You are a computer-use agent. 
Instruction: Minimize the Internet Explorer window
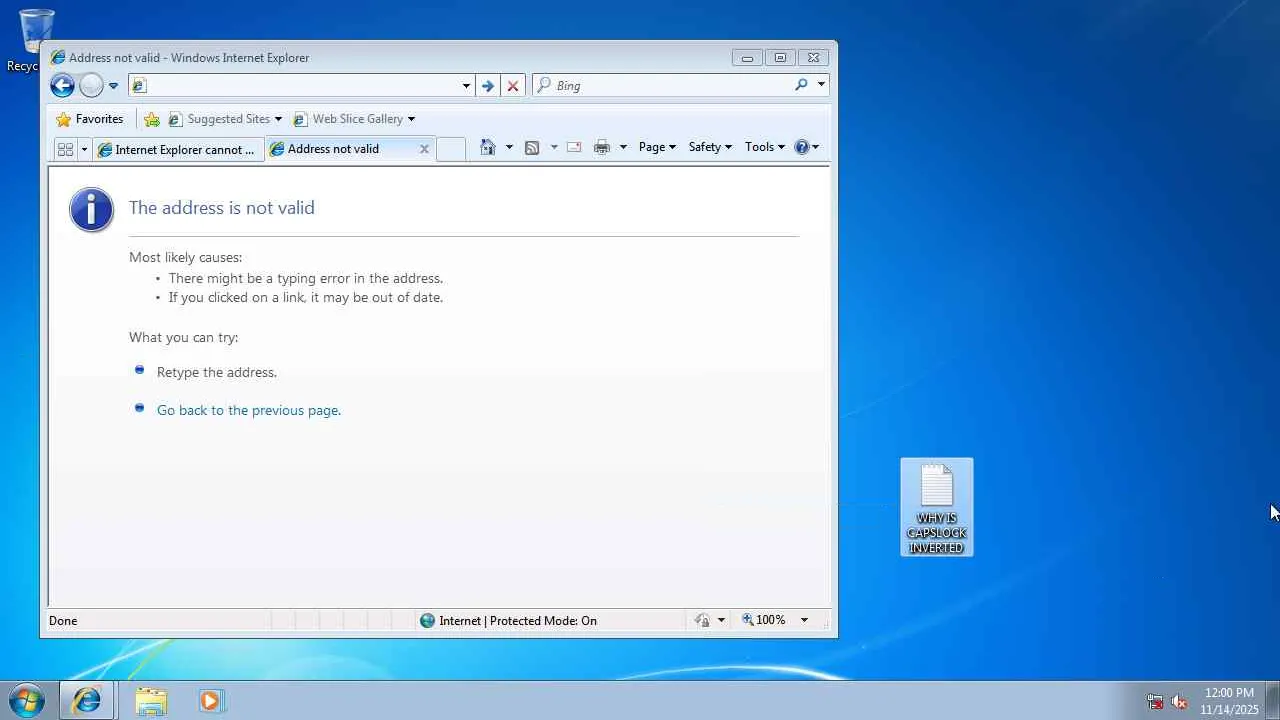[747, 58]
